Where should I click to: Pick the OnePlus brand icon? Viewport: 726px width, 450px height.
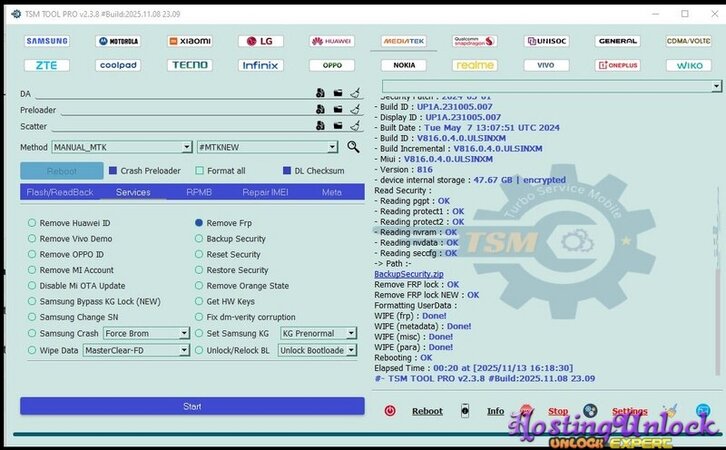click(618, 65)
